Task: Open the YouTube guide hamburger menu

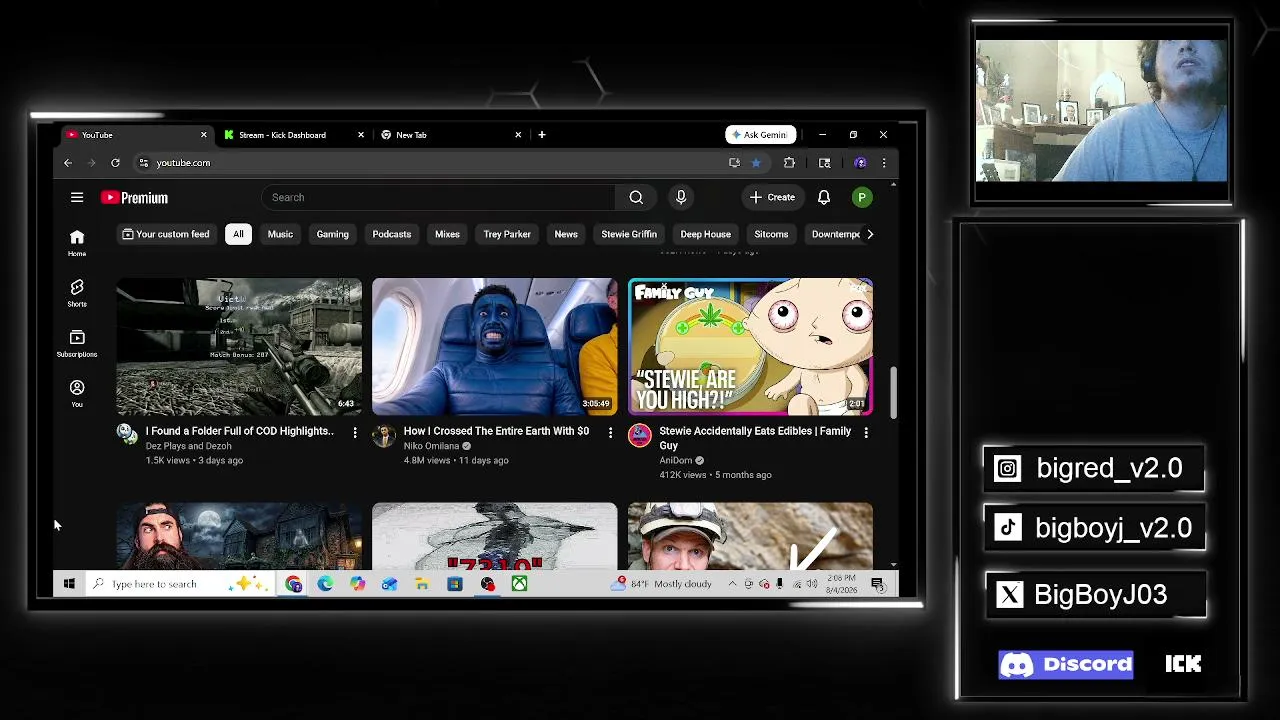Action: tap(77, 198)
